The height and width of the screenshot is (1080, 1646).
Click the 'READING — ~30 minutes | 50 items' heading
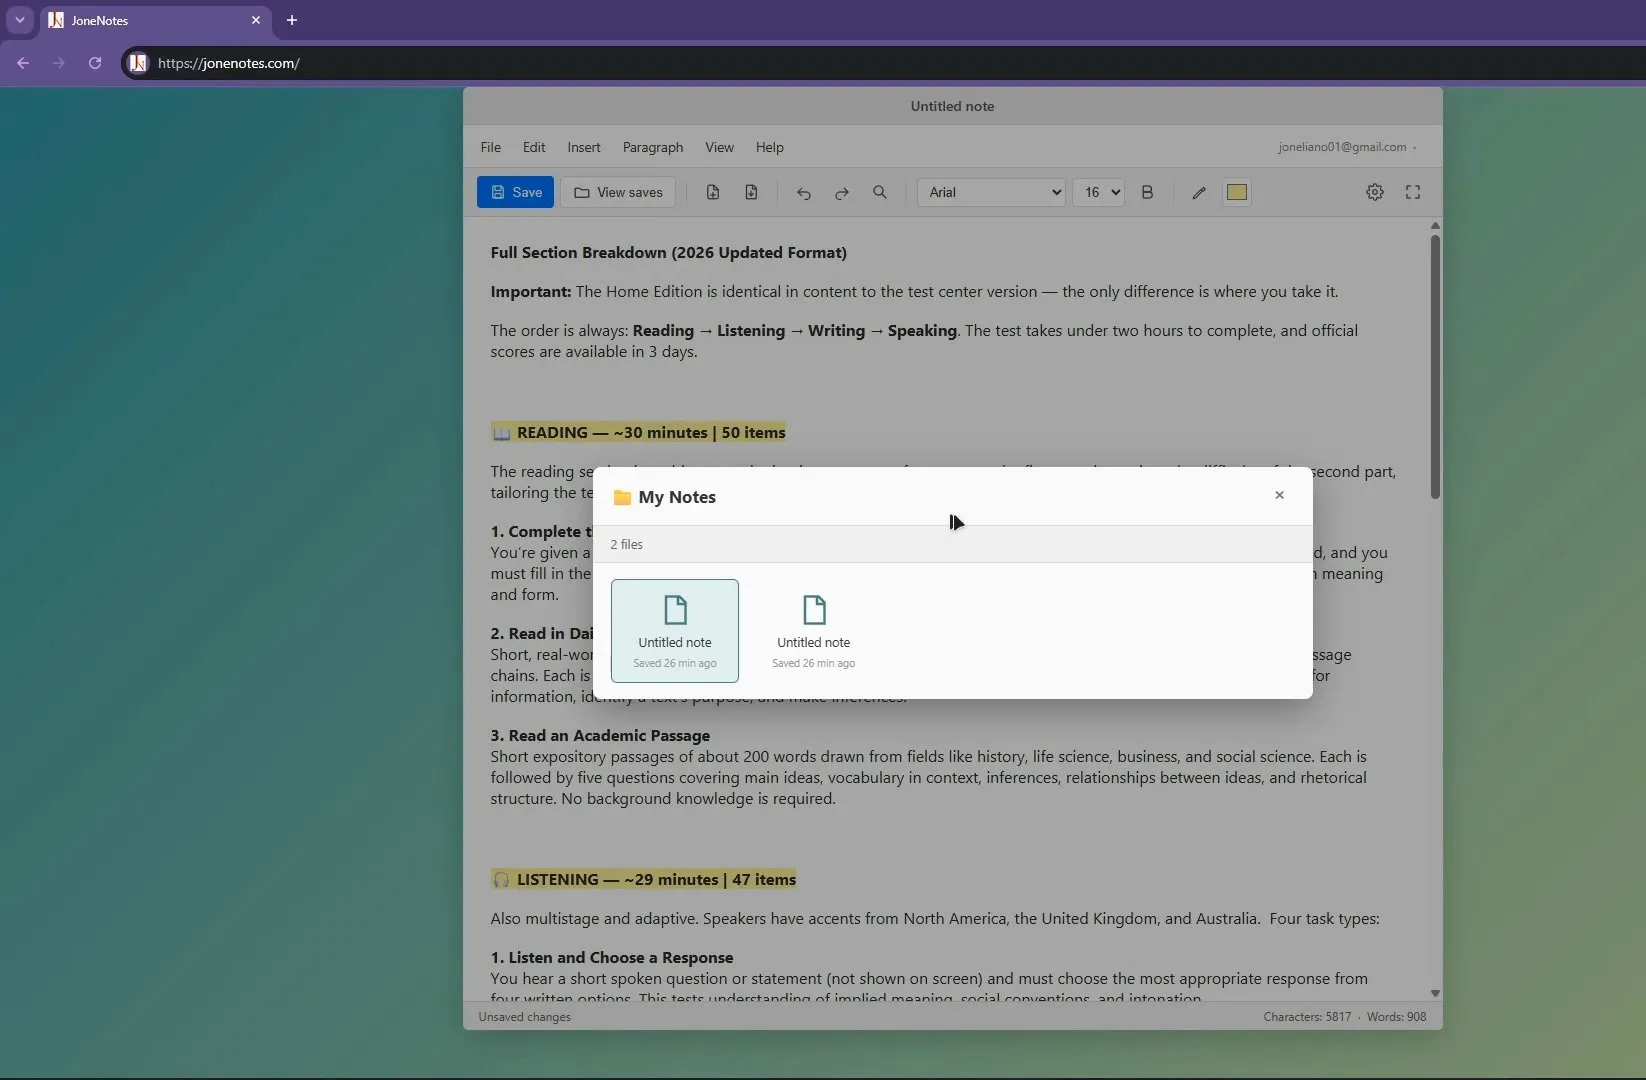[638, 433]
